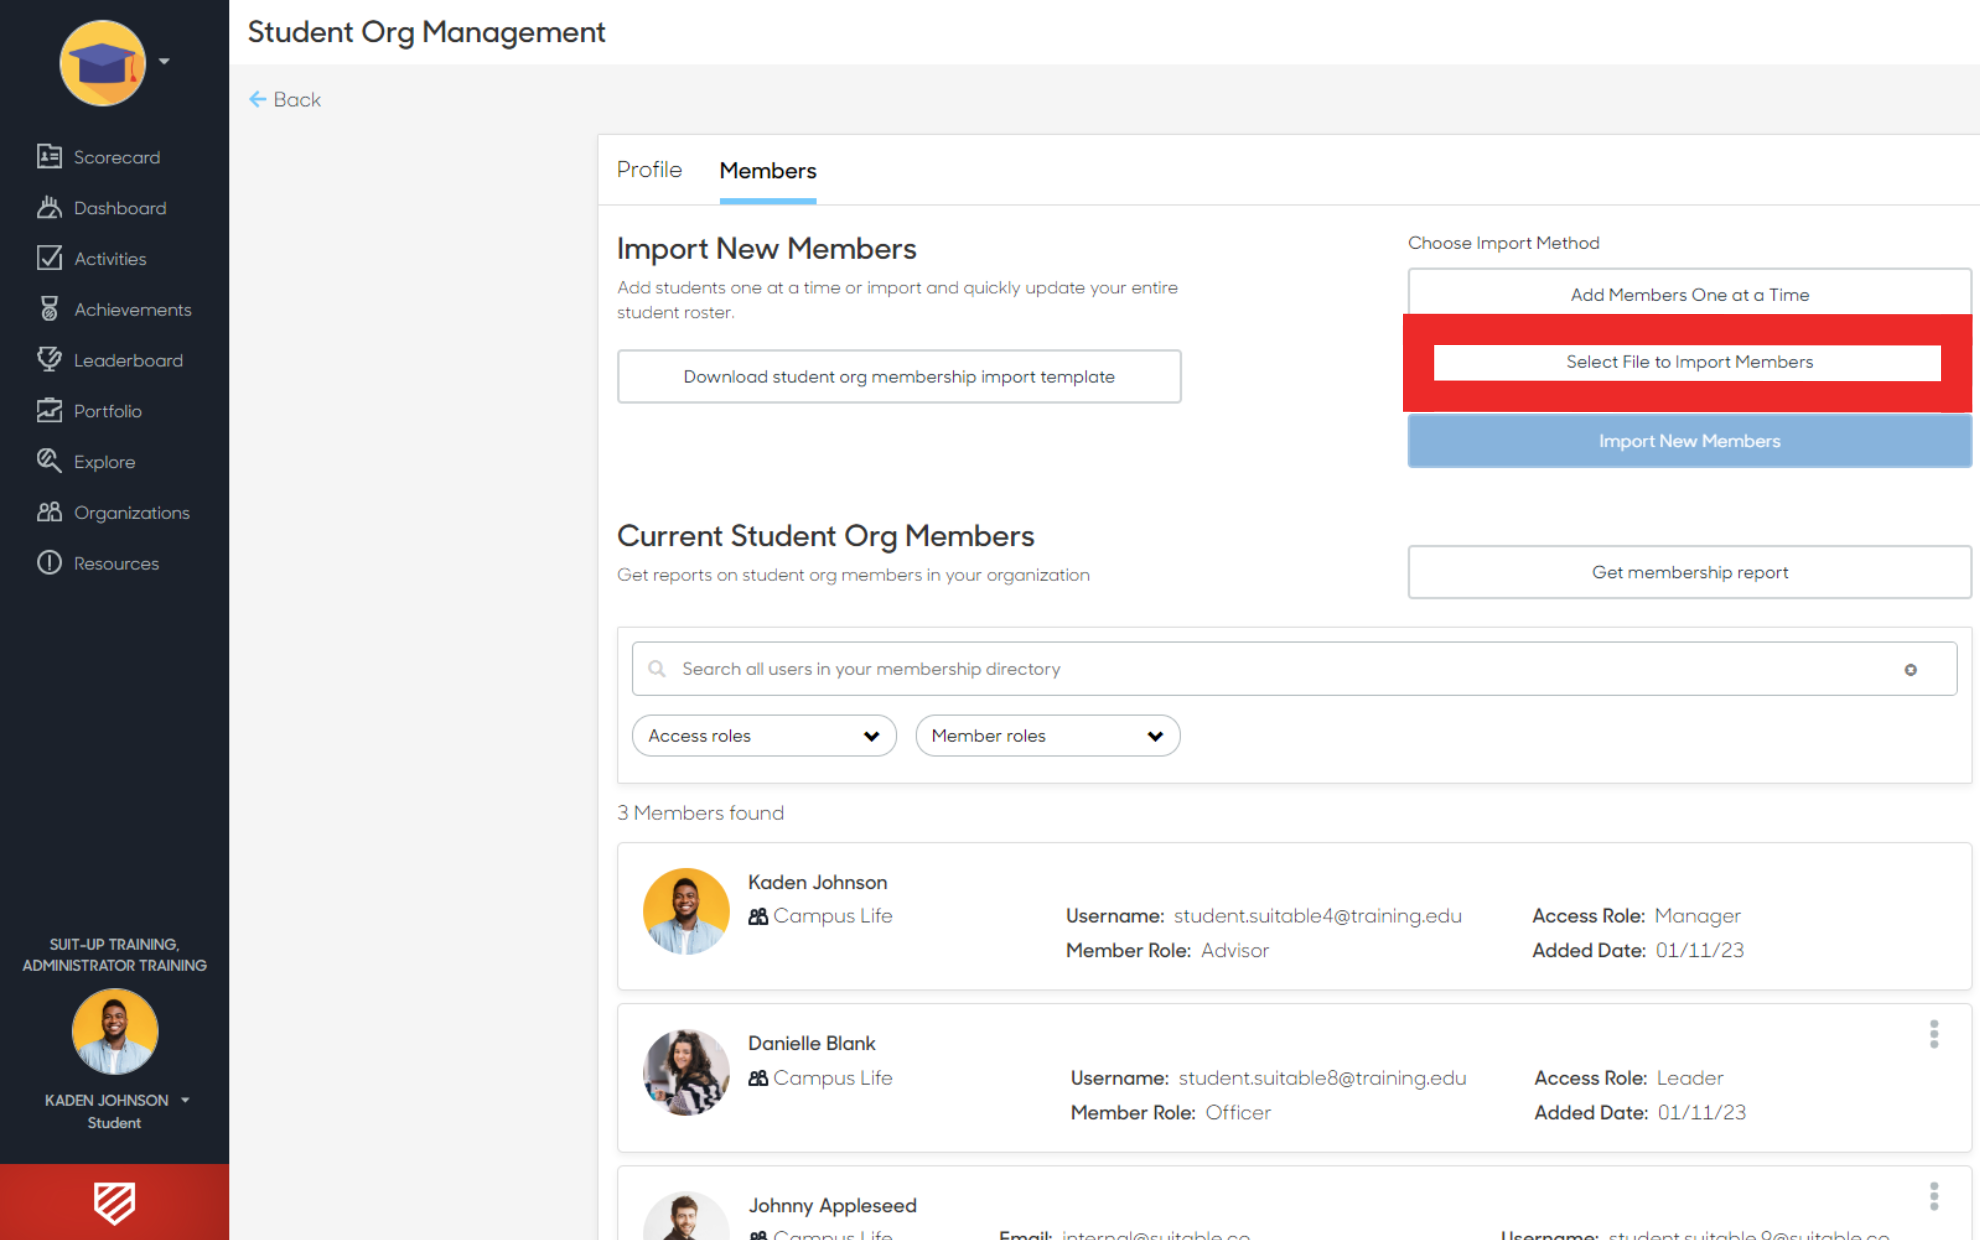This screenshot has width=1980, height=1240.
Task: Expand the dropdown arrow beside the logo
Action: coord(164,61)
